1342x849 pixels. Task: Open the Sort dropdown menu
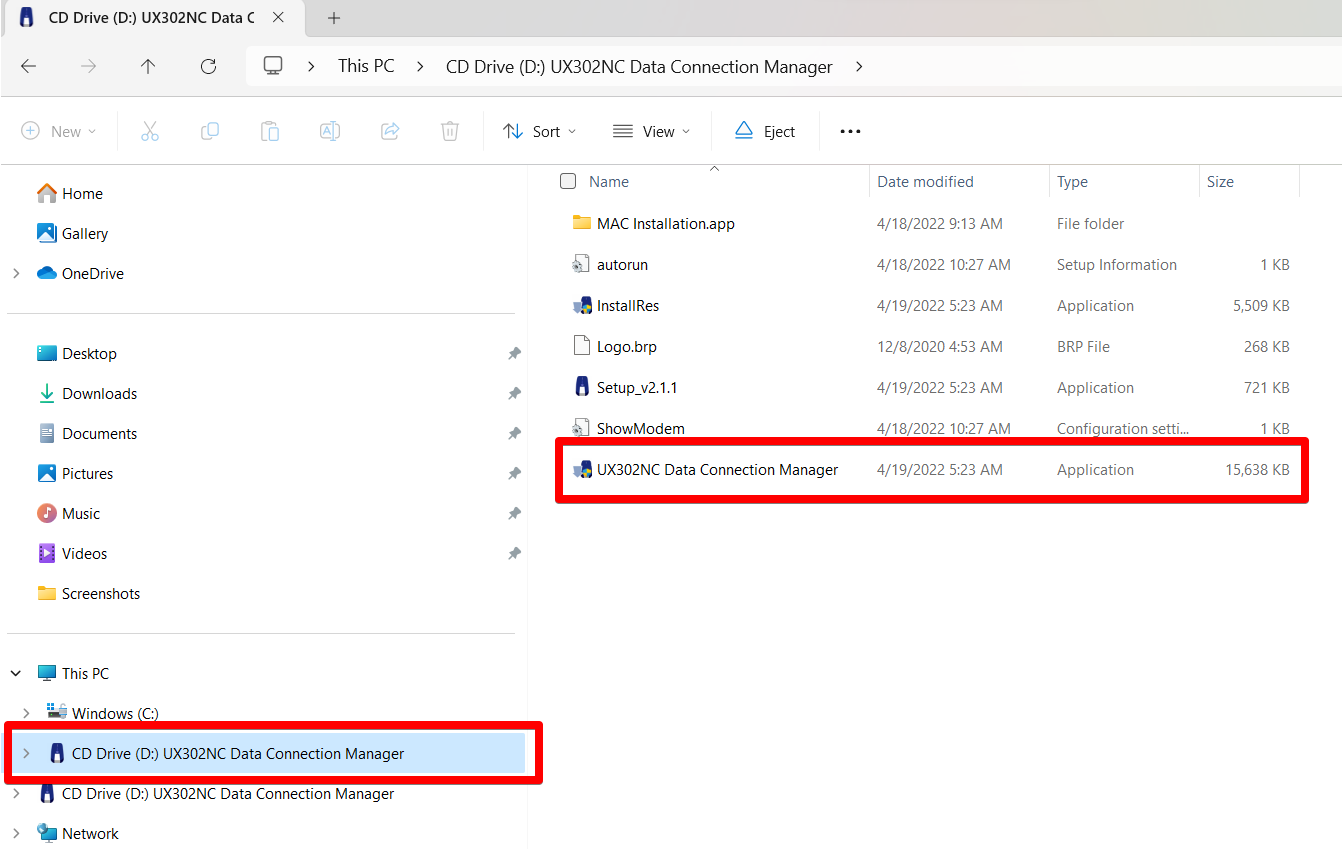540,131
